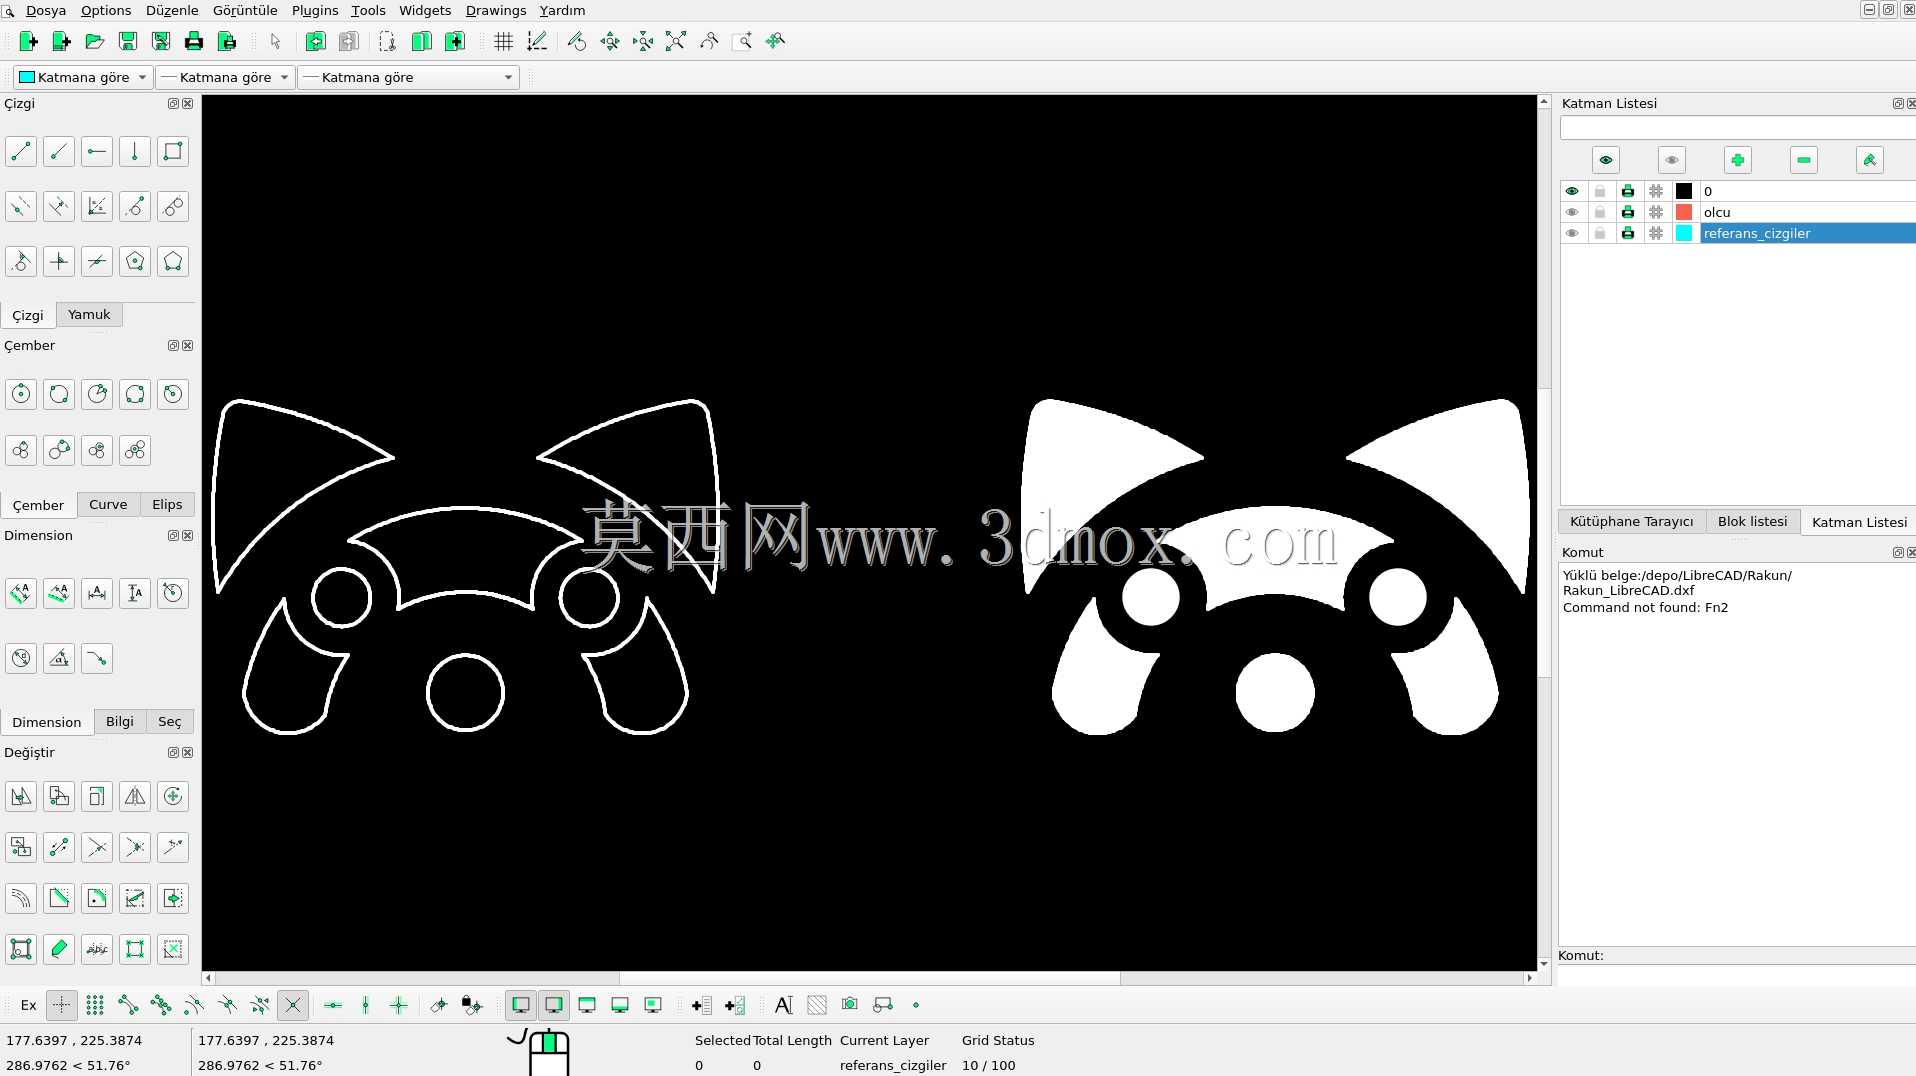This screenshot has width=1916, height=1076.
Task: Toggle snap to intersection
Action: point(292,1005)
